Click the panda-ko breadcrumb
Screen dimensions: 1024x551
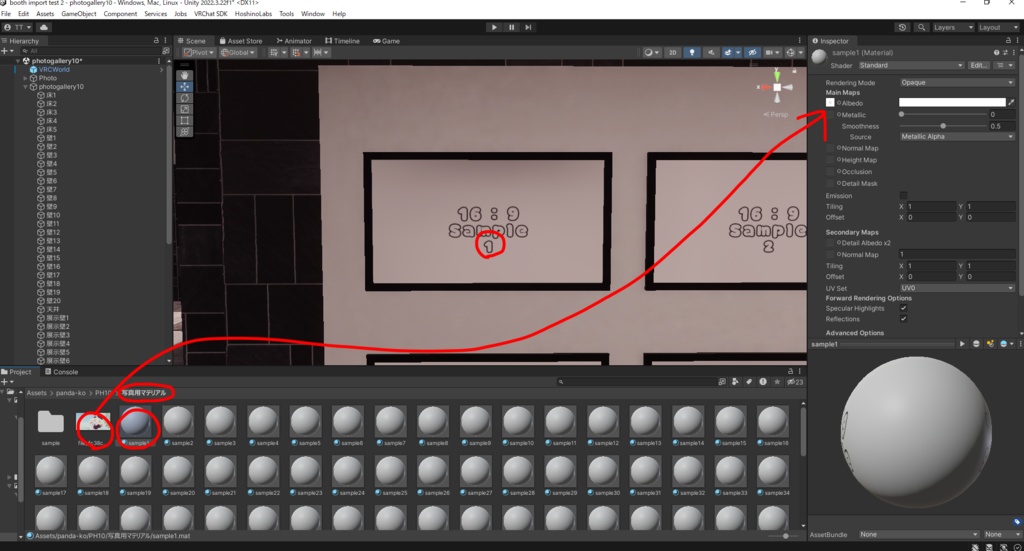tap(71, 393)
